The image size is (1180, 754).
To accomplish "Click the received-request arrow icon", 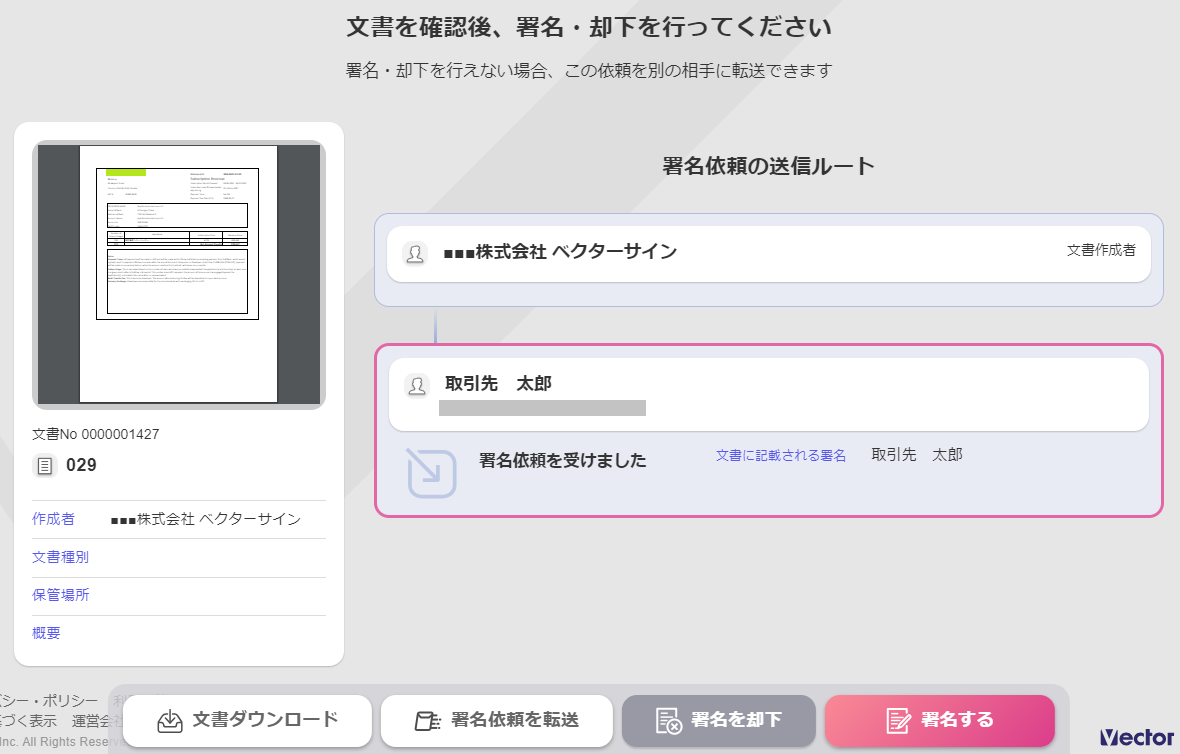I will (431, 473).
